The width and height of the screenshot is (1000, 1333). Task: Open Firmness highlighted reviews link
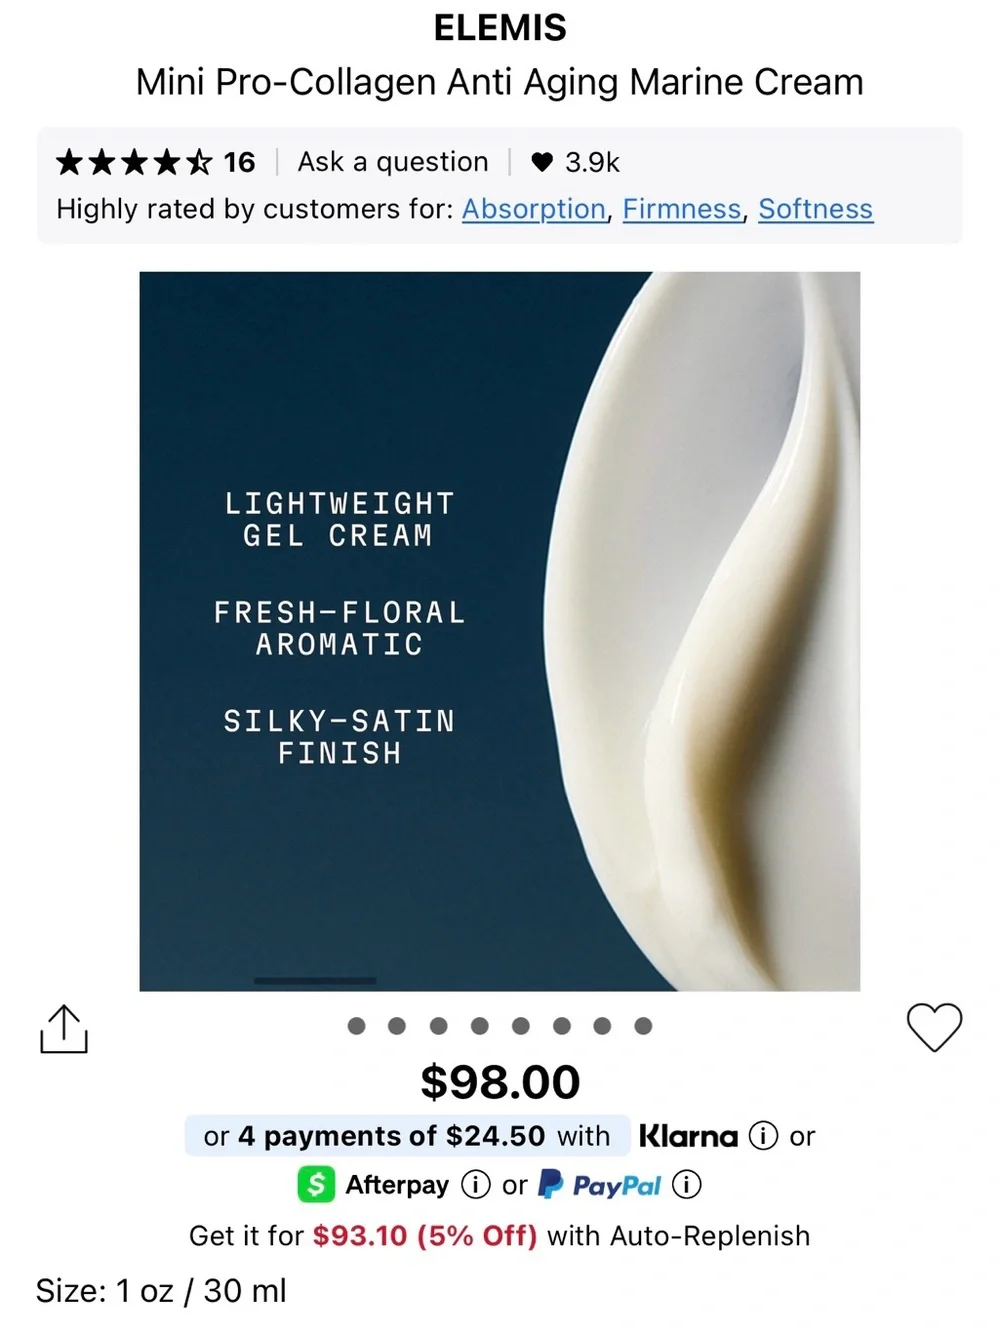click(682, 209)
